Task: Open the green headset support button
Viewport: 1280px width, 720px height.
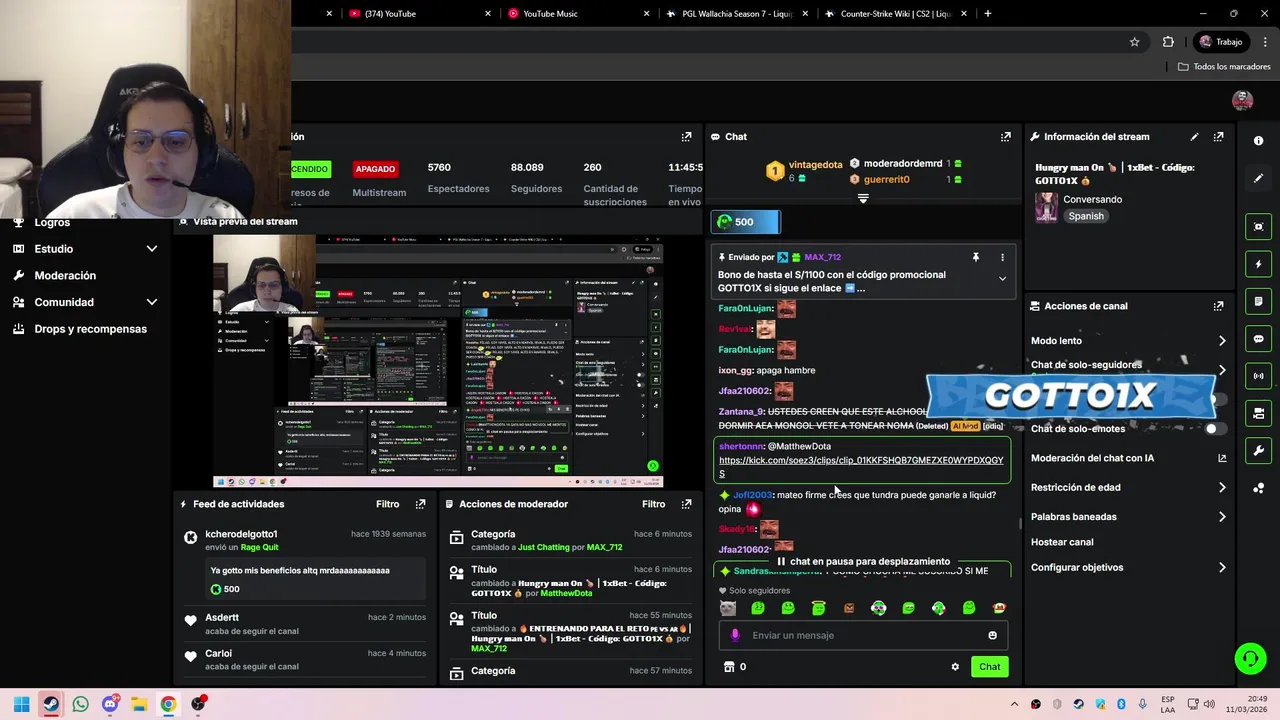Action: click(1250, 658)
